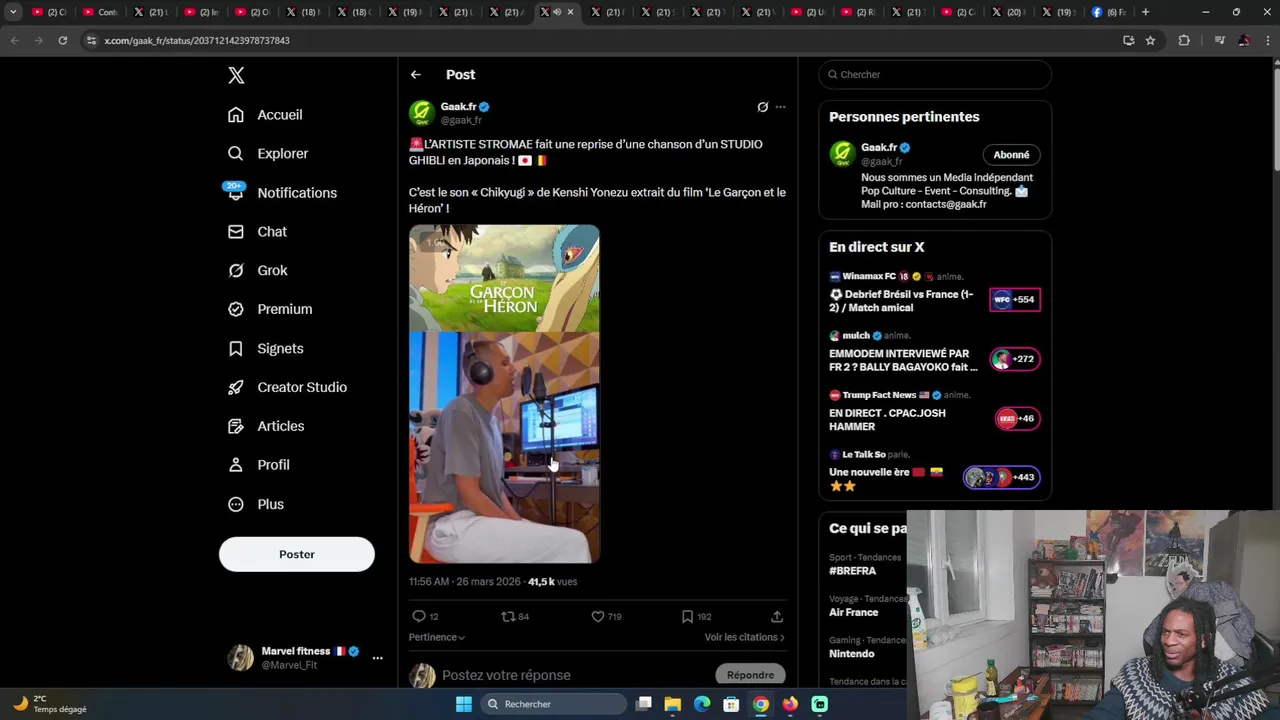Viewport: 1280px width, 720px height.
Task: Click the Profil person icon
Action: 236,465
